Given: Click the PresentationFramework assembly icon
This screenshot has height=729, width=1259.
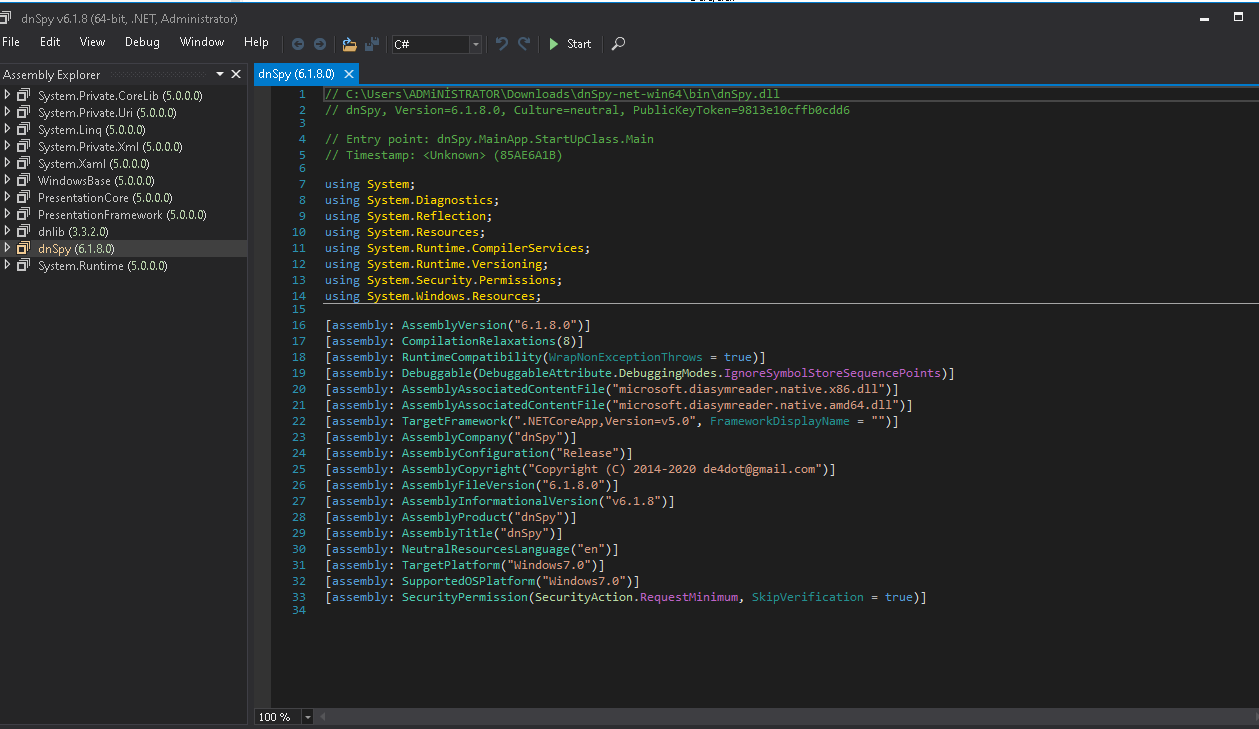Looking at the screenshot, I should (x=24, y=214).
